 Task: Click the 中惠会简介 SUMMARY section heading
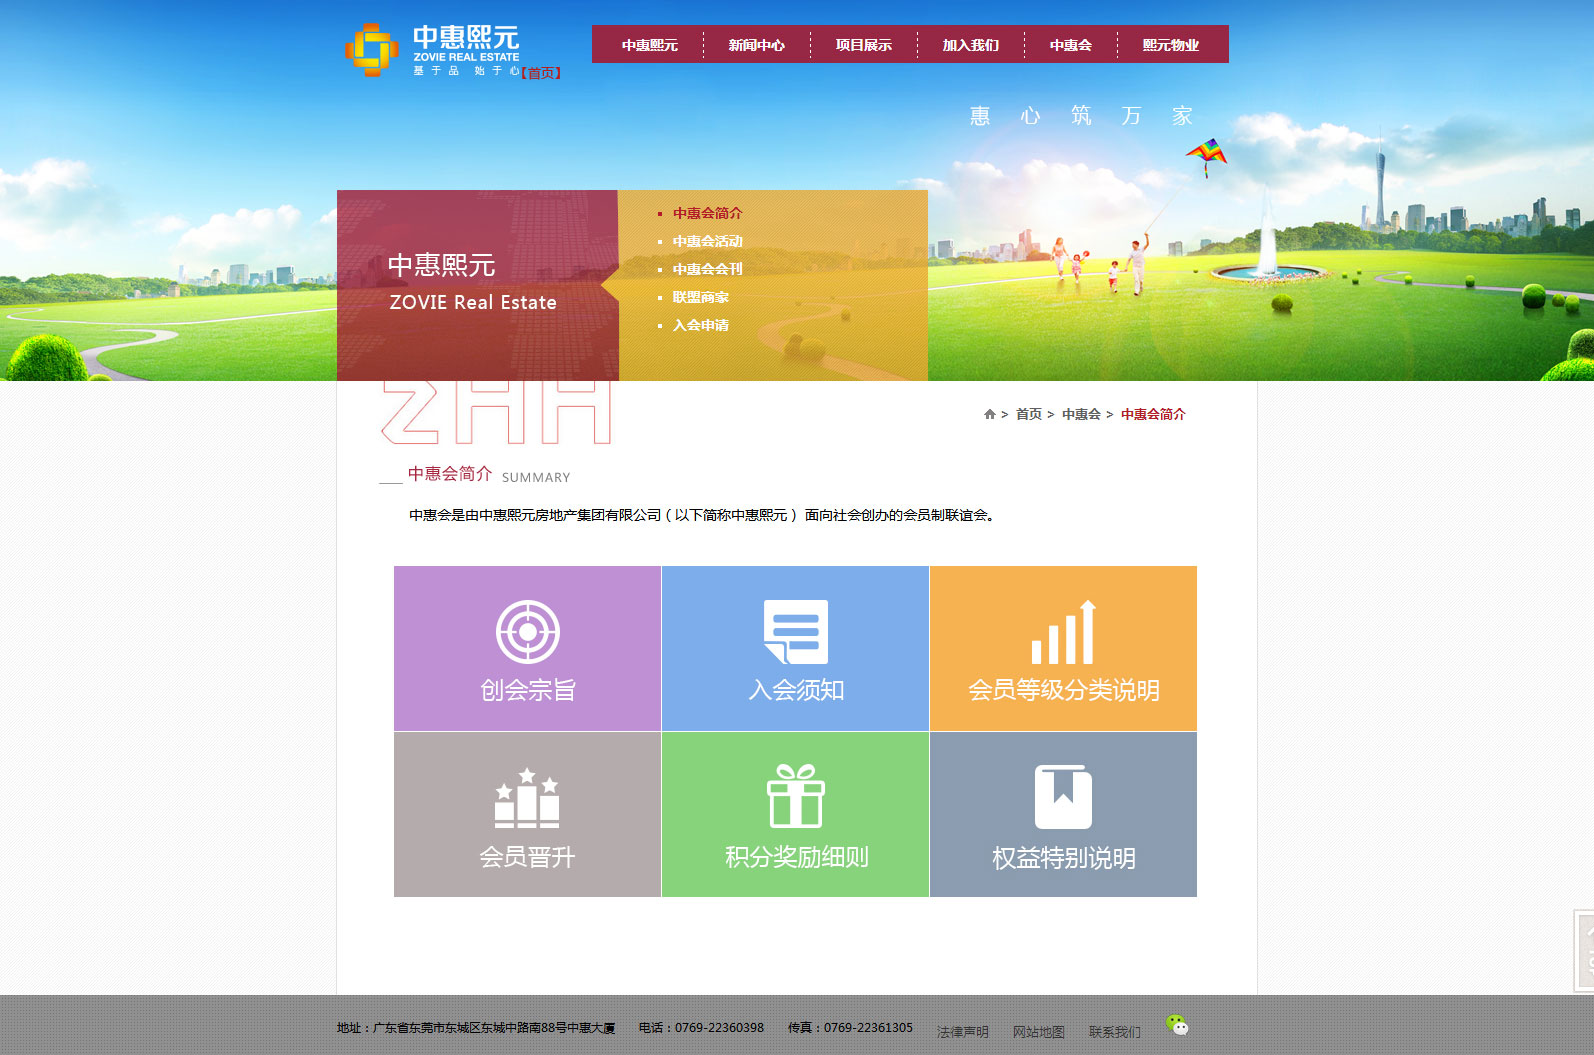489,474
